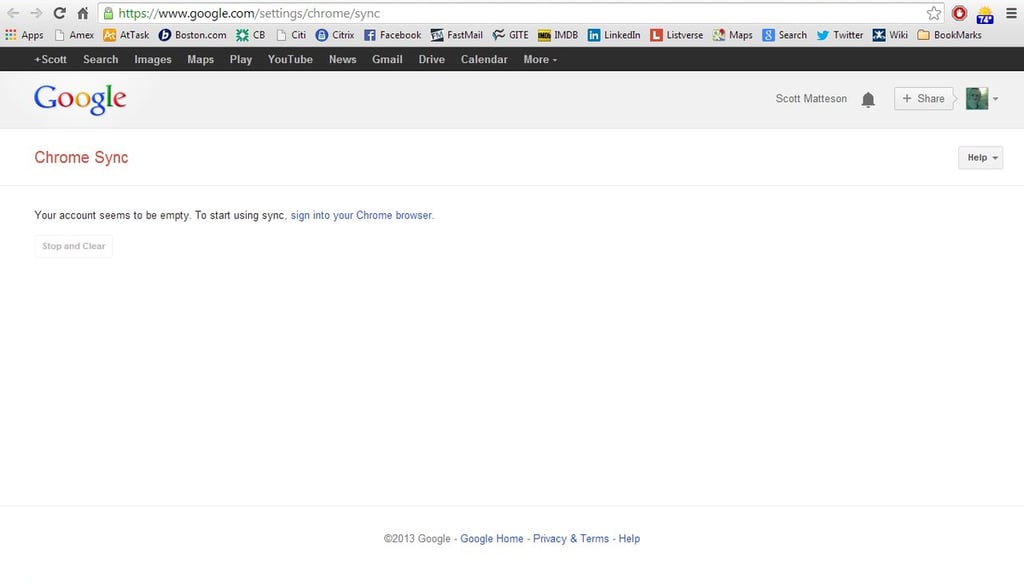The height and width of the screenshot is (583, 1024).
Task: Click sign into your Chrome browser link
Action: point(361,215)
